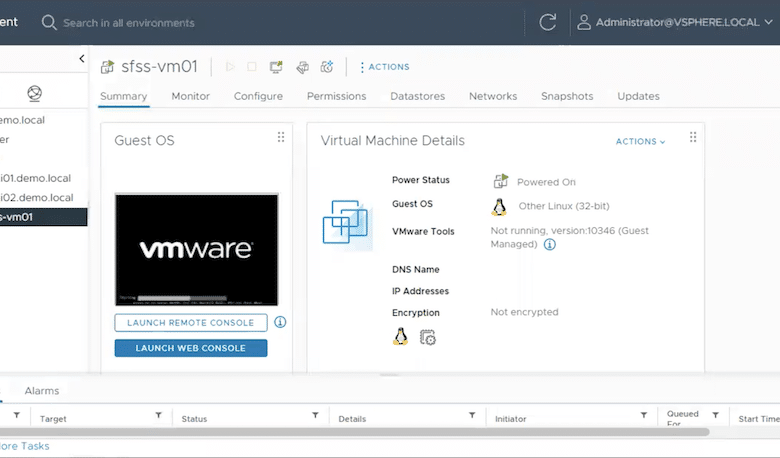Click the Linux penguin icon beside Guest OS
Image resolution: width=780 pixels, height=458 pixels.
coord(499,207)
